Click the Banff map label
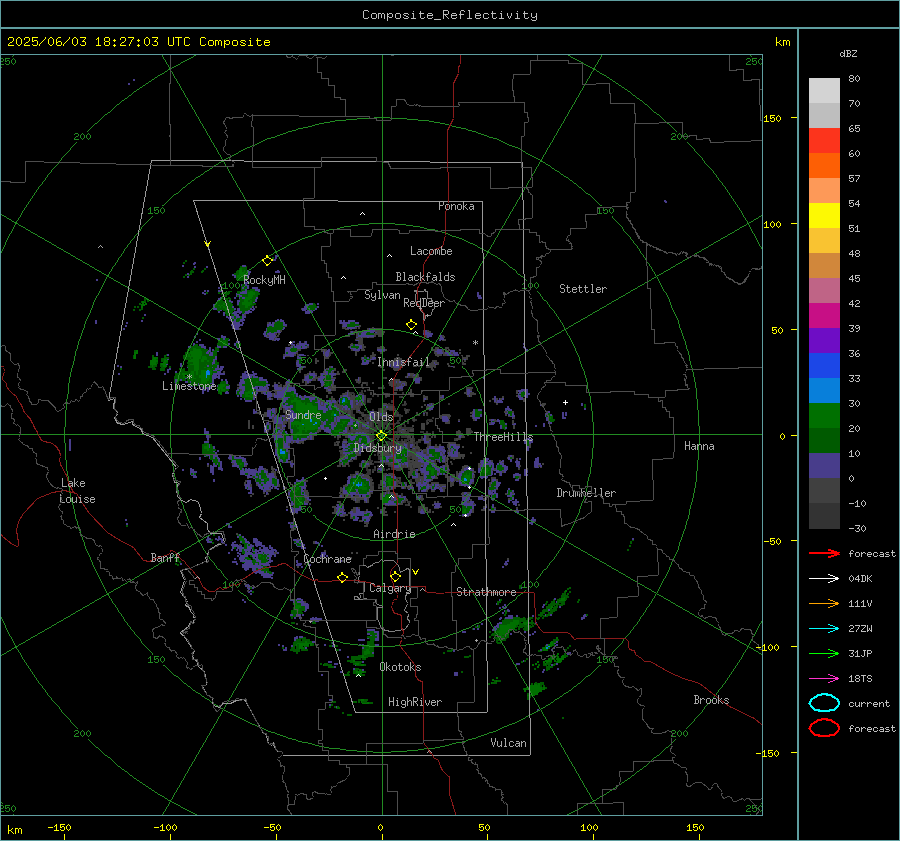The width and height of the screenshot is (900, 841). 165,558
